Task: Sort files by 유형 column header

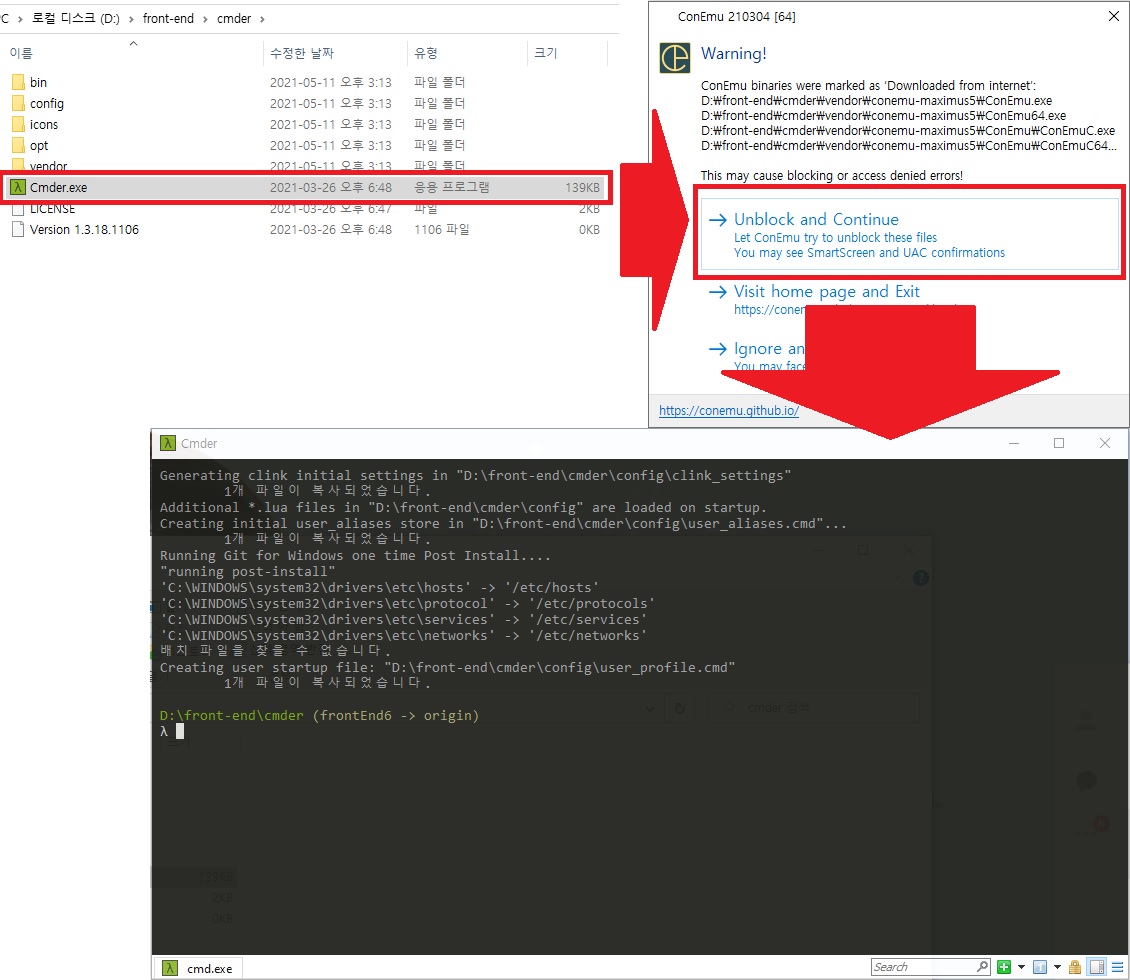Action: pos(425,53)
